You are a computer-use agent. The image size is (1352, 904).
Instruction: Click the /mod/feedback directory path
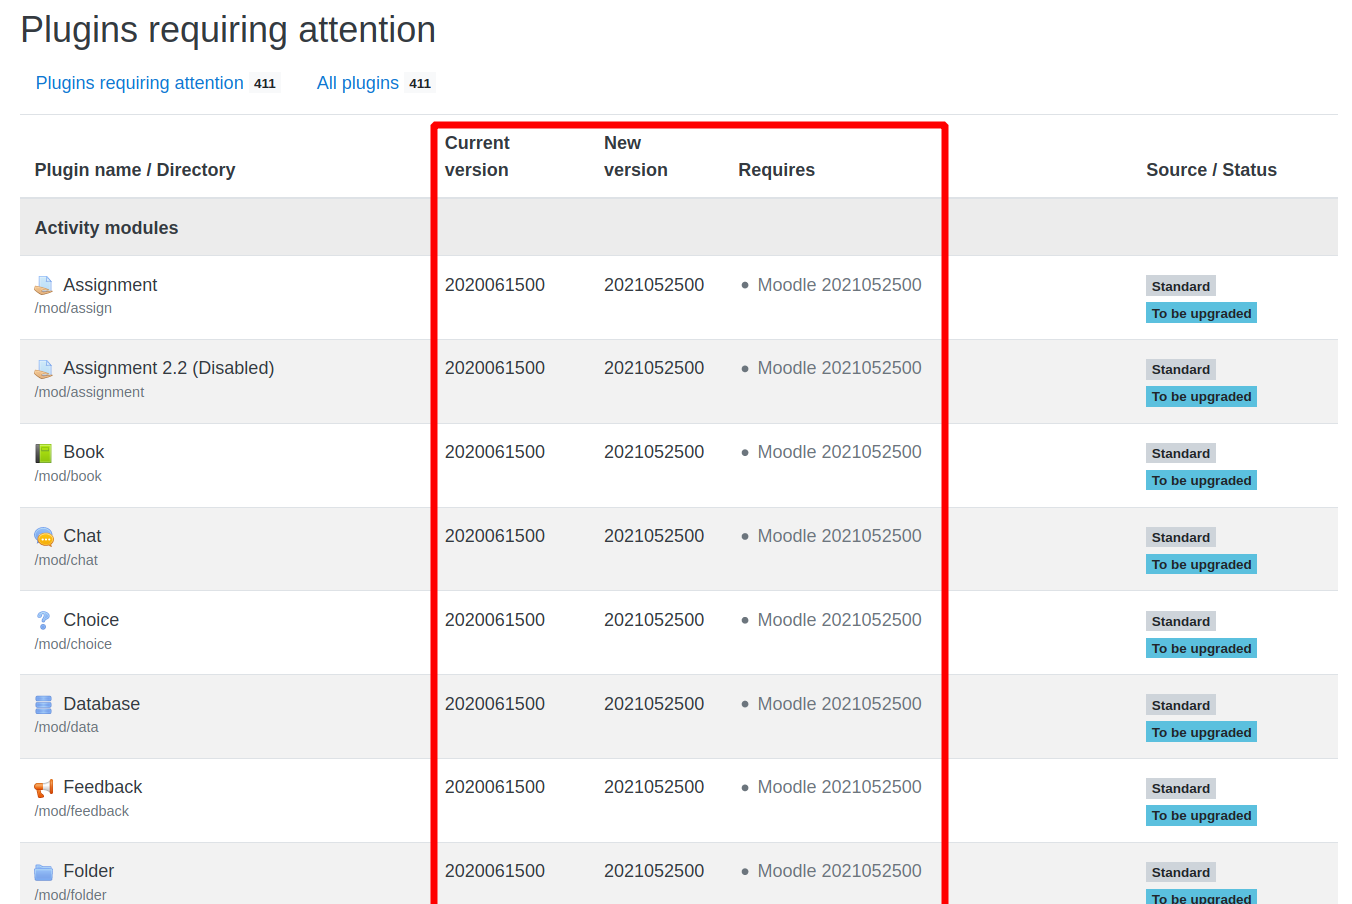(82, 811)
